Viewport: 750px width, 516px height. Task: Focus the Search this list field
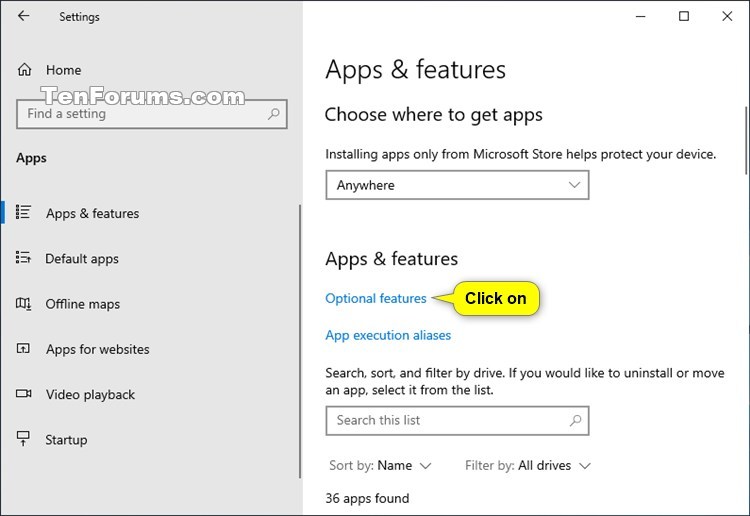click(x=457, y=421)
